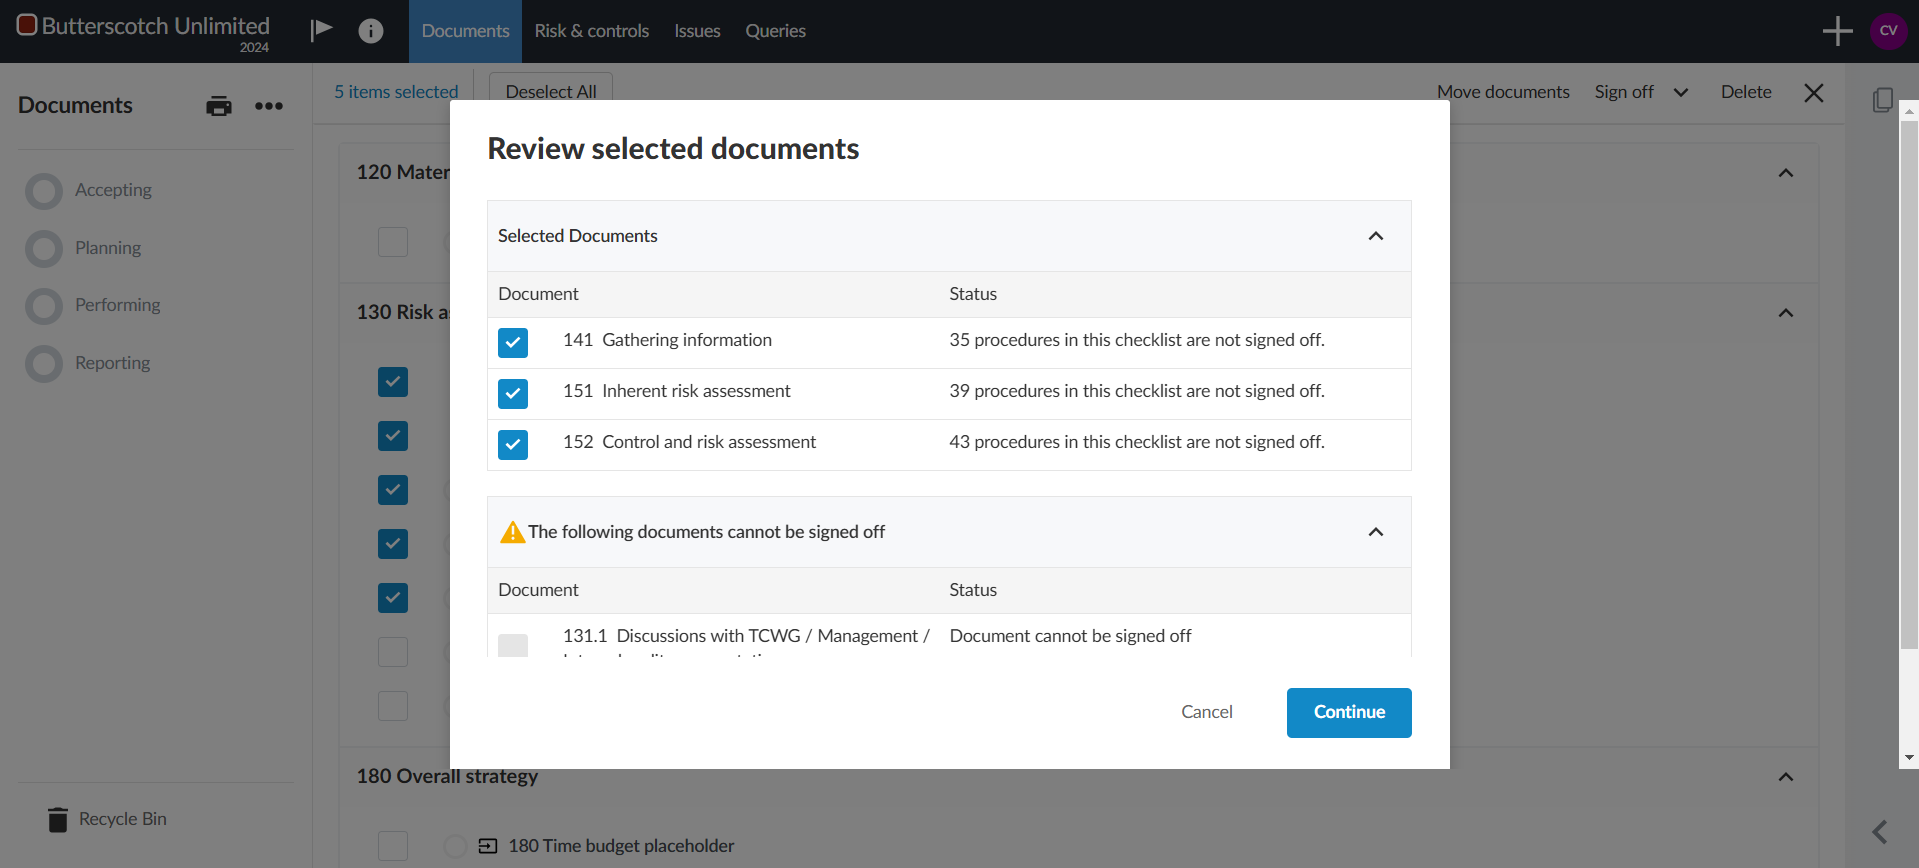The width and height of the screenshot is (1919, 868).
Task: Open engagement info icon
Action: [x=371, y=31]
